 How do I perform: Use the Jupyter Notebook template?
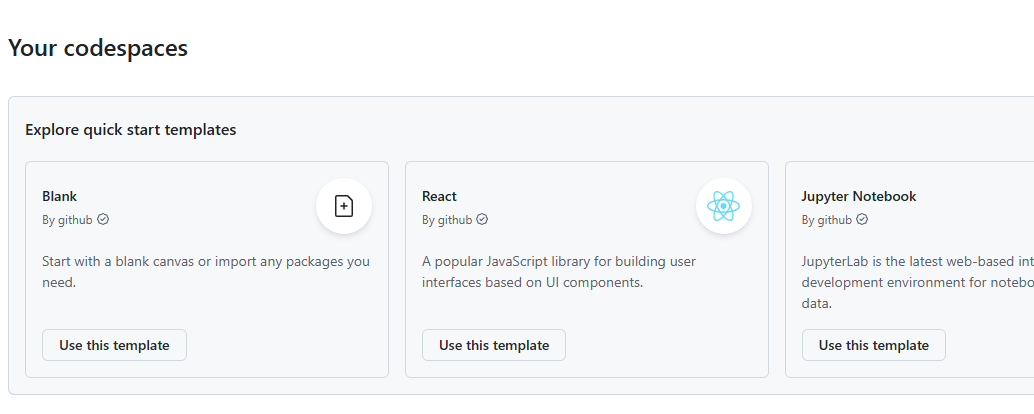(x=874, y=345)
